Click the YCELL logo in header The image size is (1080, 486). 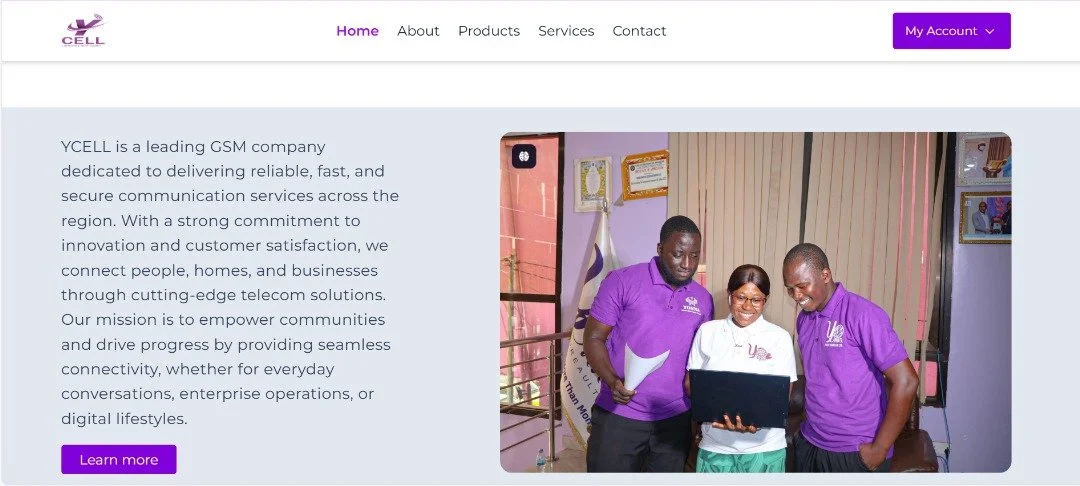(x=83, y=31)
